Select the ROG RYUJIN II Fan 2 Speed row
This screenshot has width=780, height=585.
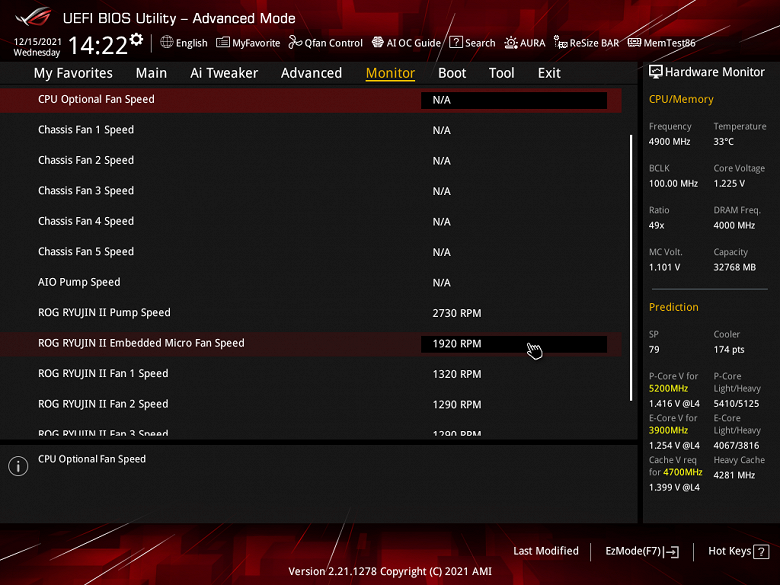click(311, 404)
